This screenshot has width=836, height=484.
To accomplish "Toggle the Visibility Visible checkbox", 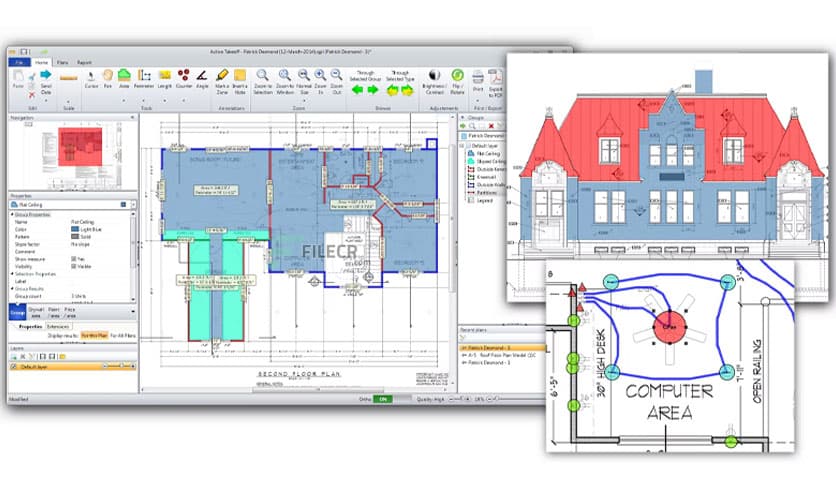I will click(74, 266).
